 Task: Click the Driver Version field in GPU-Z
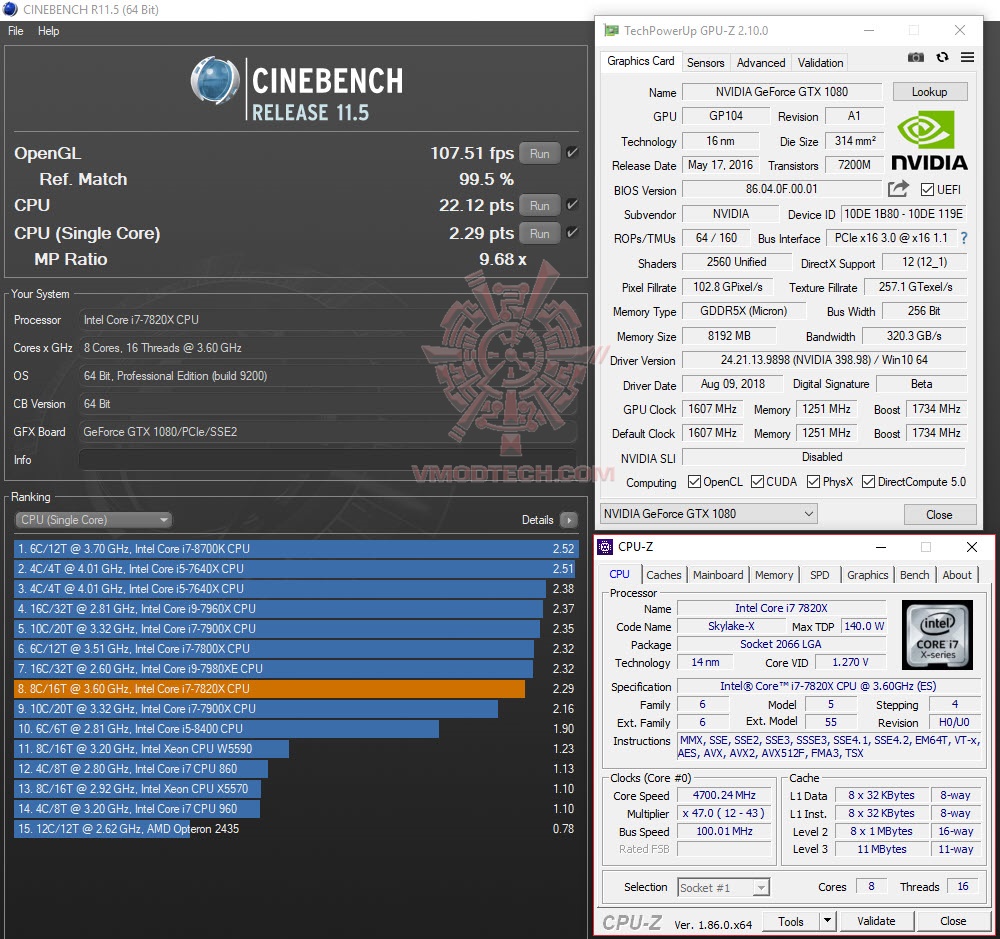(x=823, y=360)
